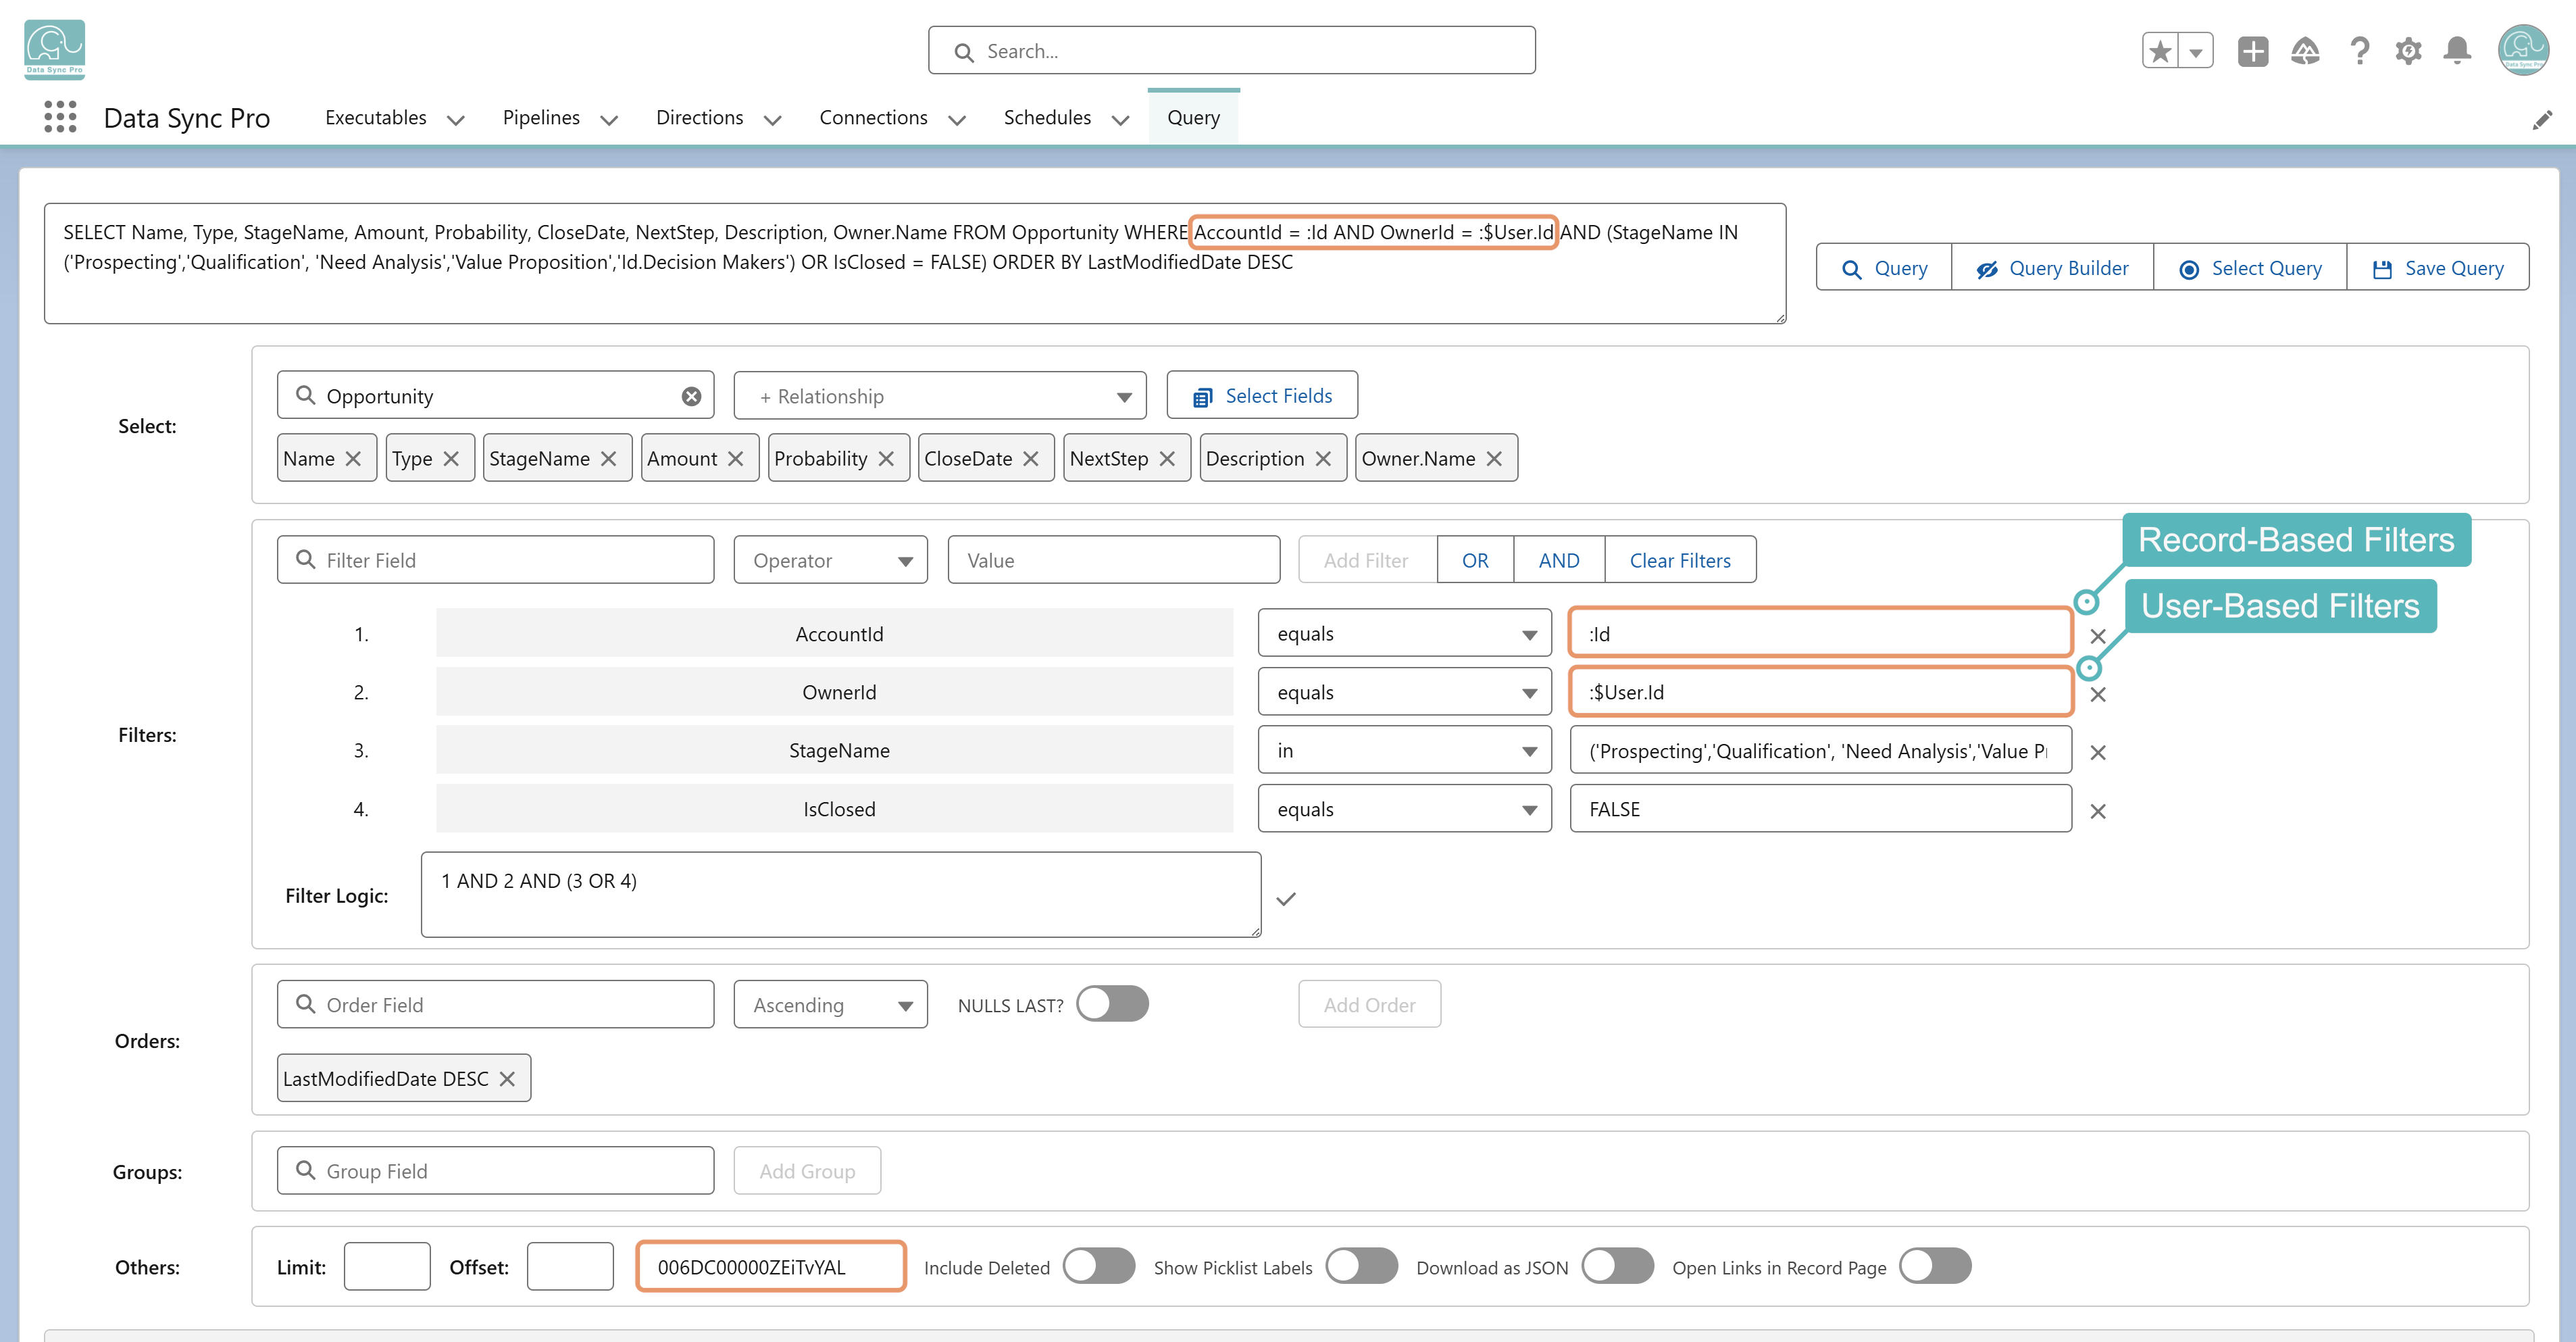Screen dimensions: 2576x1342
Task: Clear the Opportunity object selection
Action: 691,396
